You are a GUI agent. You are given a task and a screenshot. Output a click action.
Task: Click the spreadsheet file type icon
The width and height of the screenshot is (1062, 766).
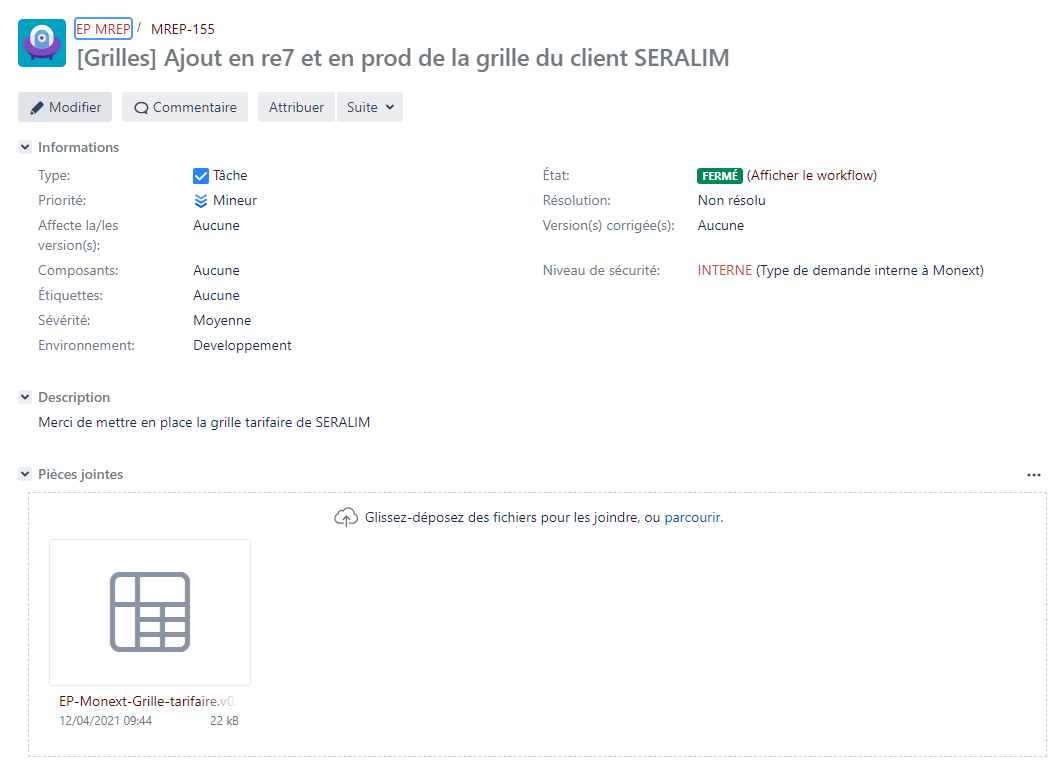click(150, 612)
